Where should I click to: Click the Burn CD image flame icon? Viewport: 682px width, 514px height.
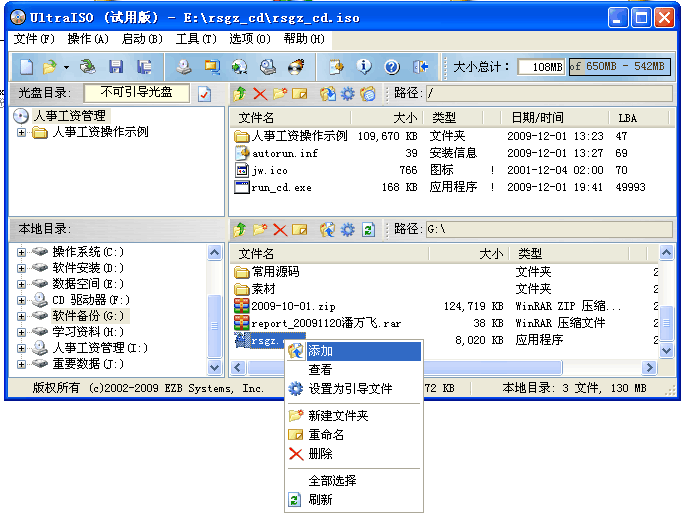coord(296,67)
